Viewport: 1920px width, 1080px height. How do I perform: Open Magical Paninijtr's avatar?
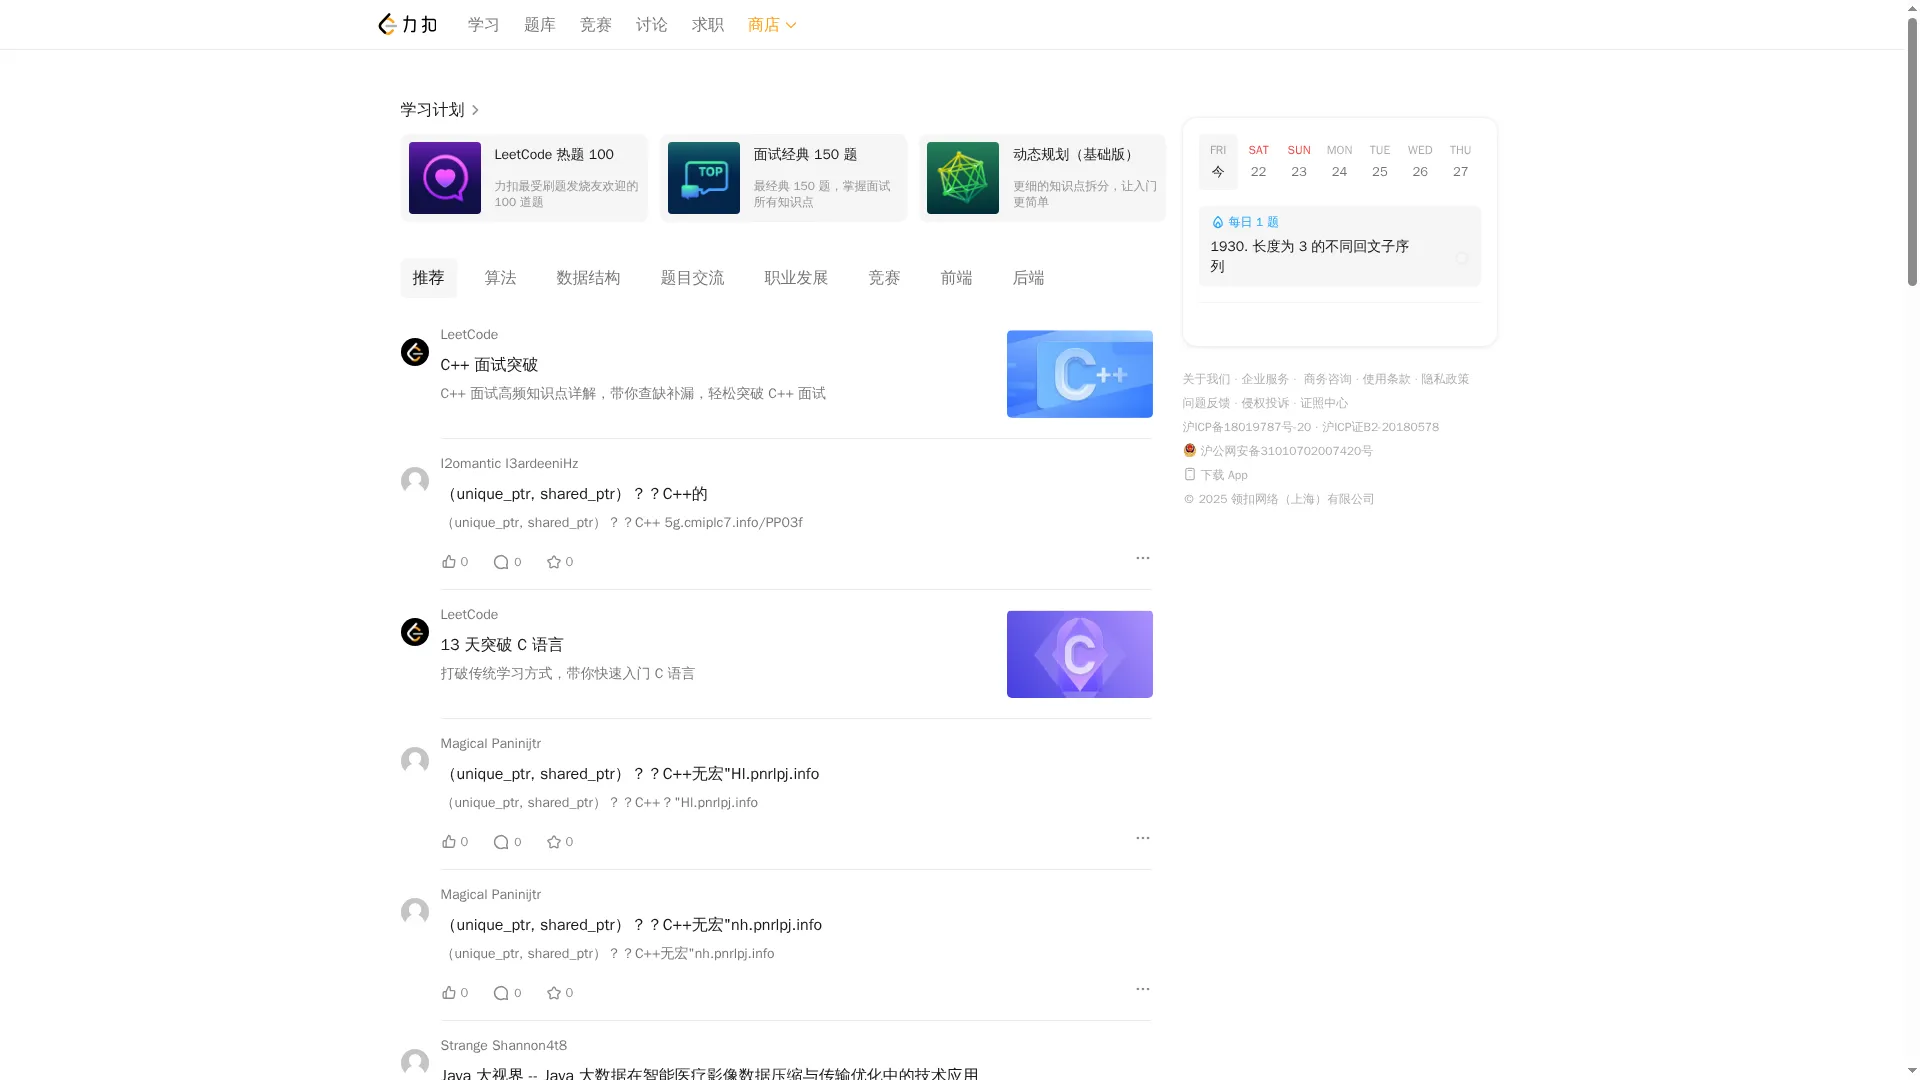(414, 761)
